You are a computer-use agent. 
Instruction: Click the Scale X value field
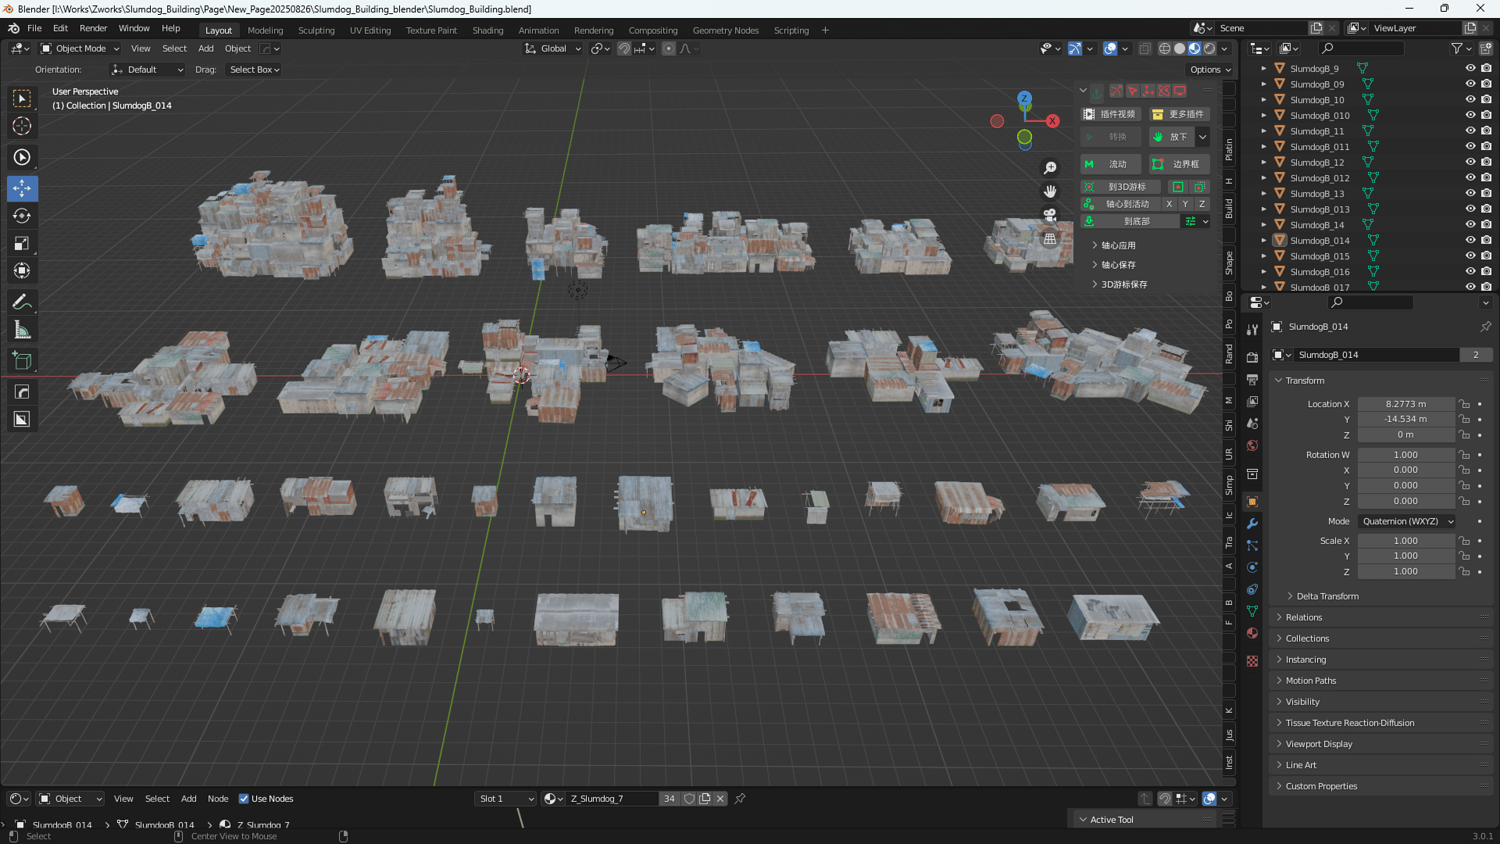(x=1406, y=541)
